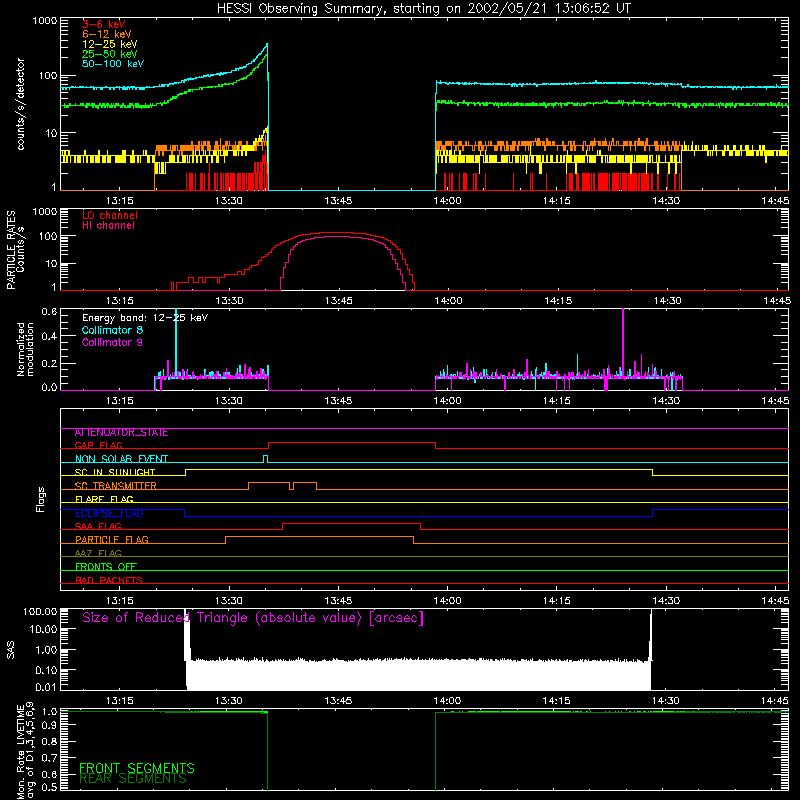Image resolution: width=800 pixels, height=800 pixels.
Task: Select the blue ECLIPSE_FLAG label
Action: pos(109,513)
